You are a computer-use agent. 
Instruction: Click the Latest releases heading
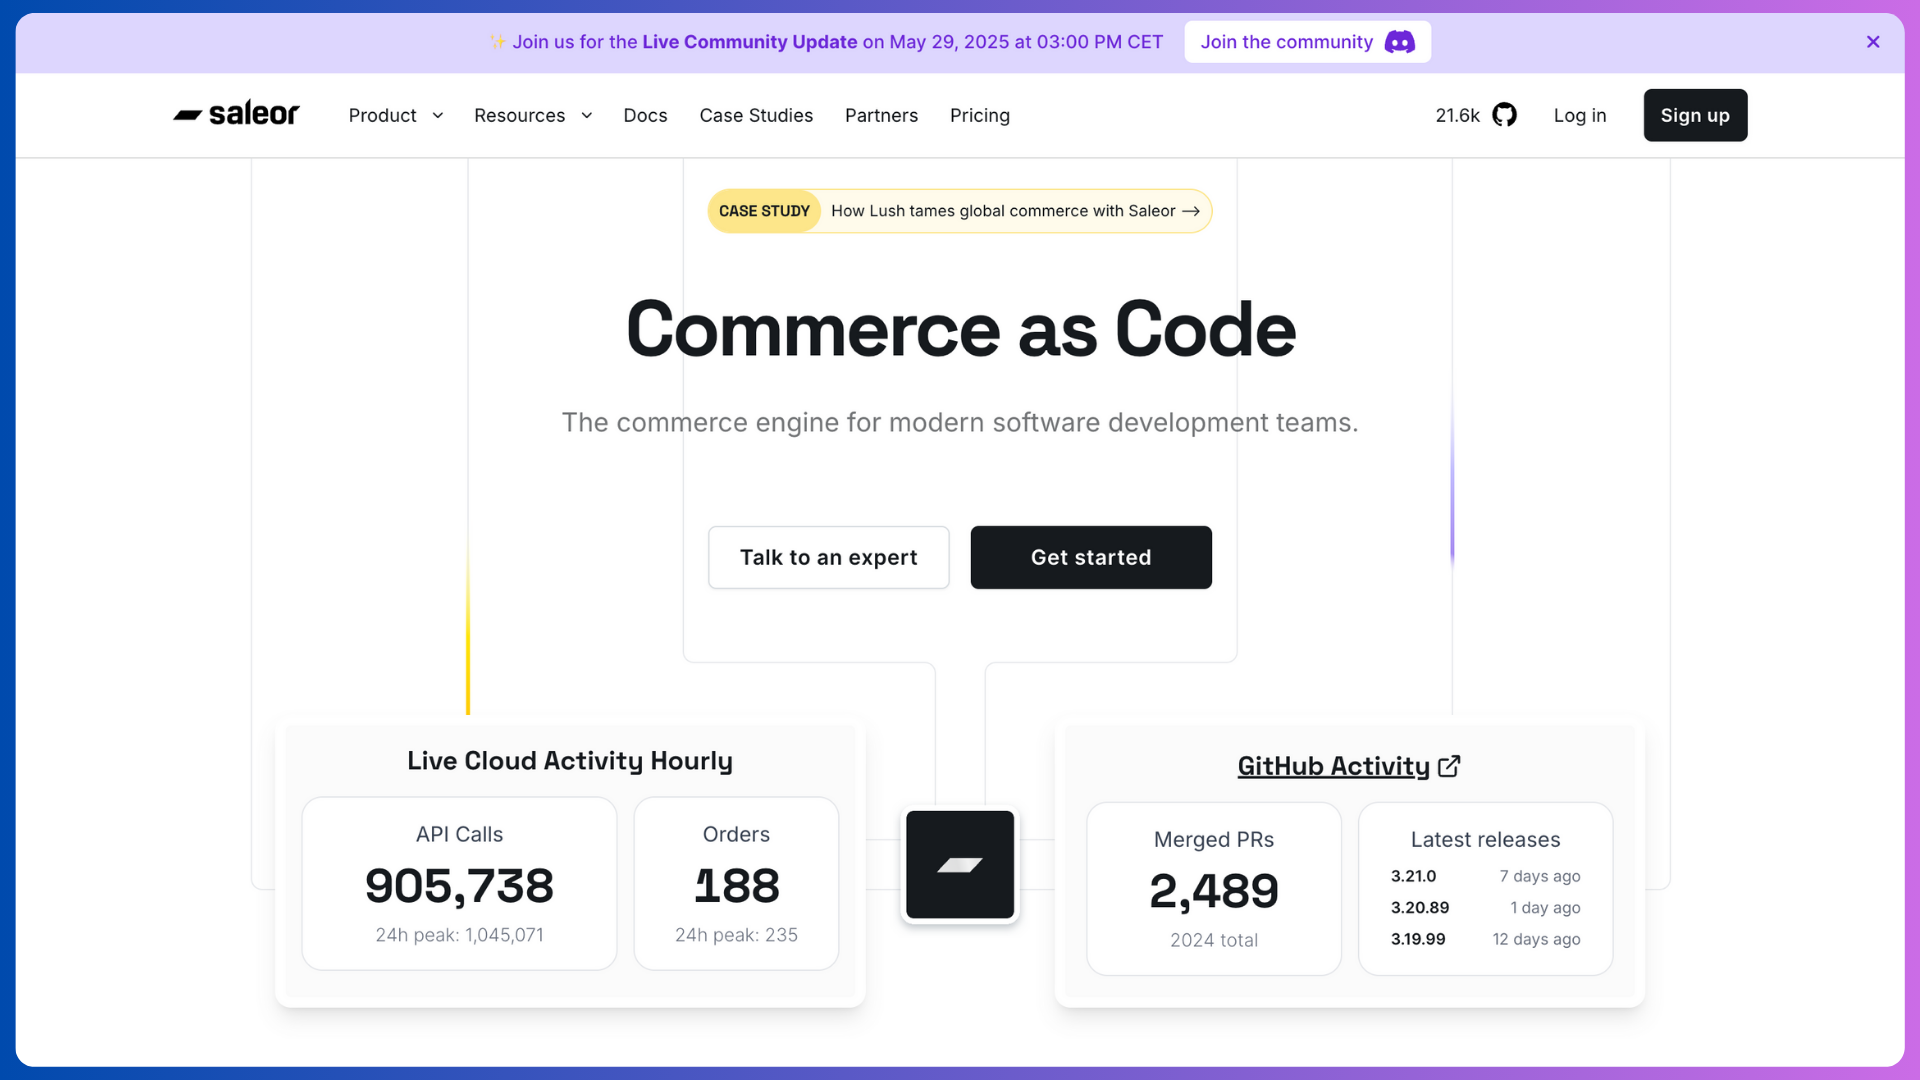point(1485,840)
